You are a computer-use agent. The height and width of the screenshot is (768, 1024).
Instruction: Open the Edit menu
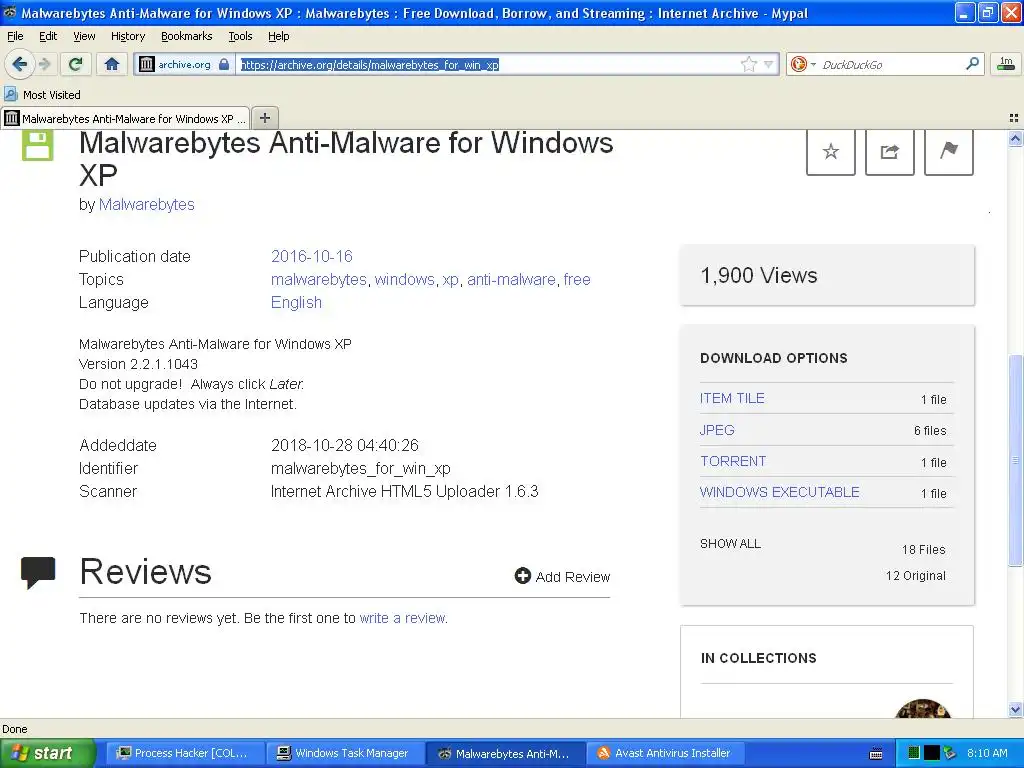[48, 37]
